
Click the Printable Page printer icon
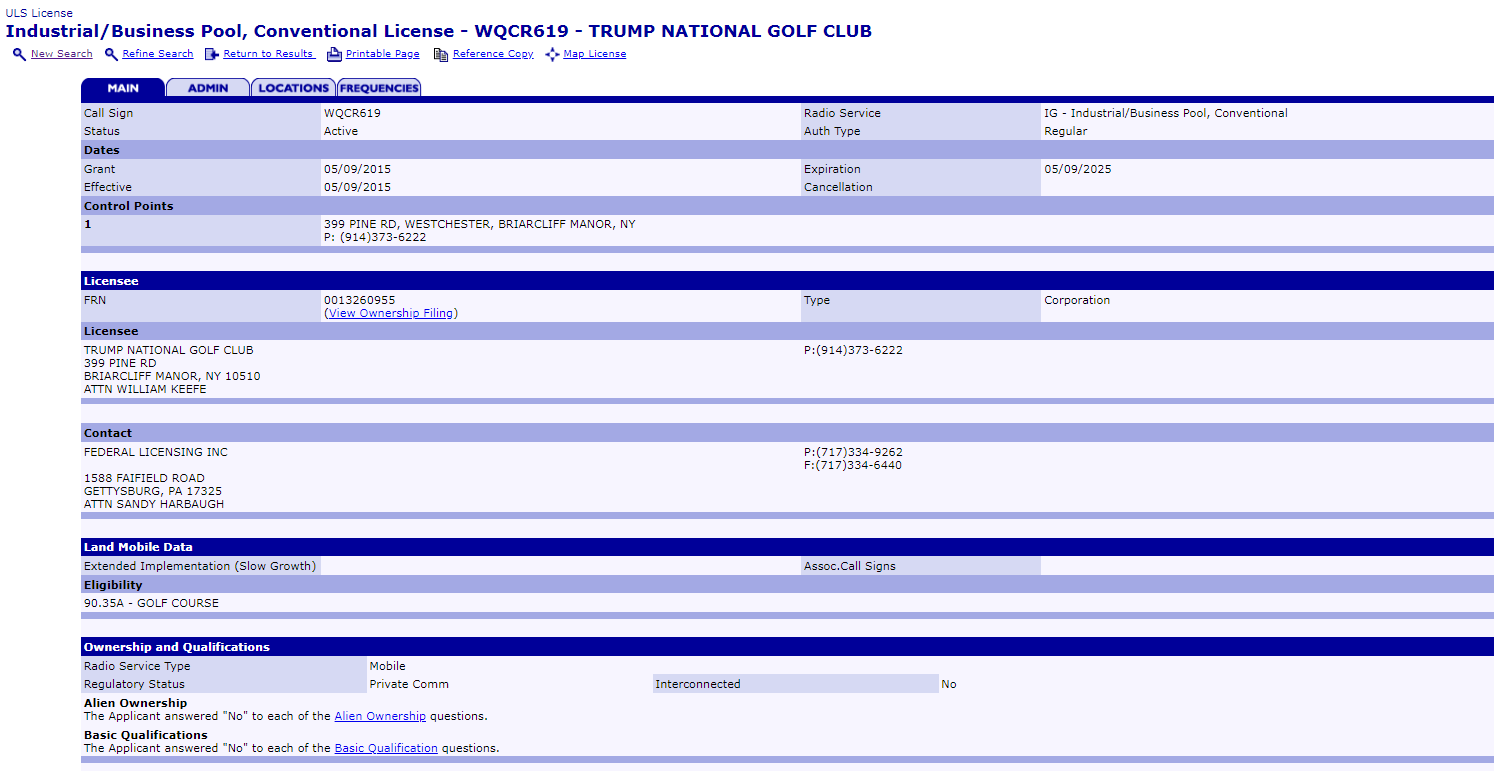pyautogui.click(x=334, y=54)
